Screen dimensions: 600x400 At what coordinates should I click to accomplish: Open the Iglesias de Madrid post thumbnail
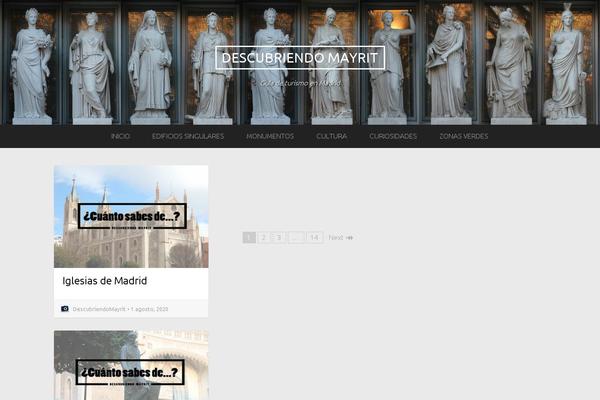[131, 217]
